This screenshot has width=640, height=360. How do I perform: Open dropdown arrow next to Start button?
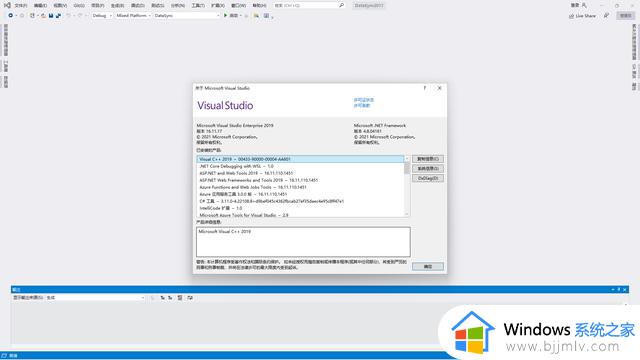coord(241,16)
